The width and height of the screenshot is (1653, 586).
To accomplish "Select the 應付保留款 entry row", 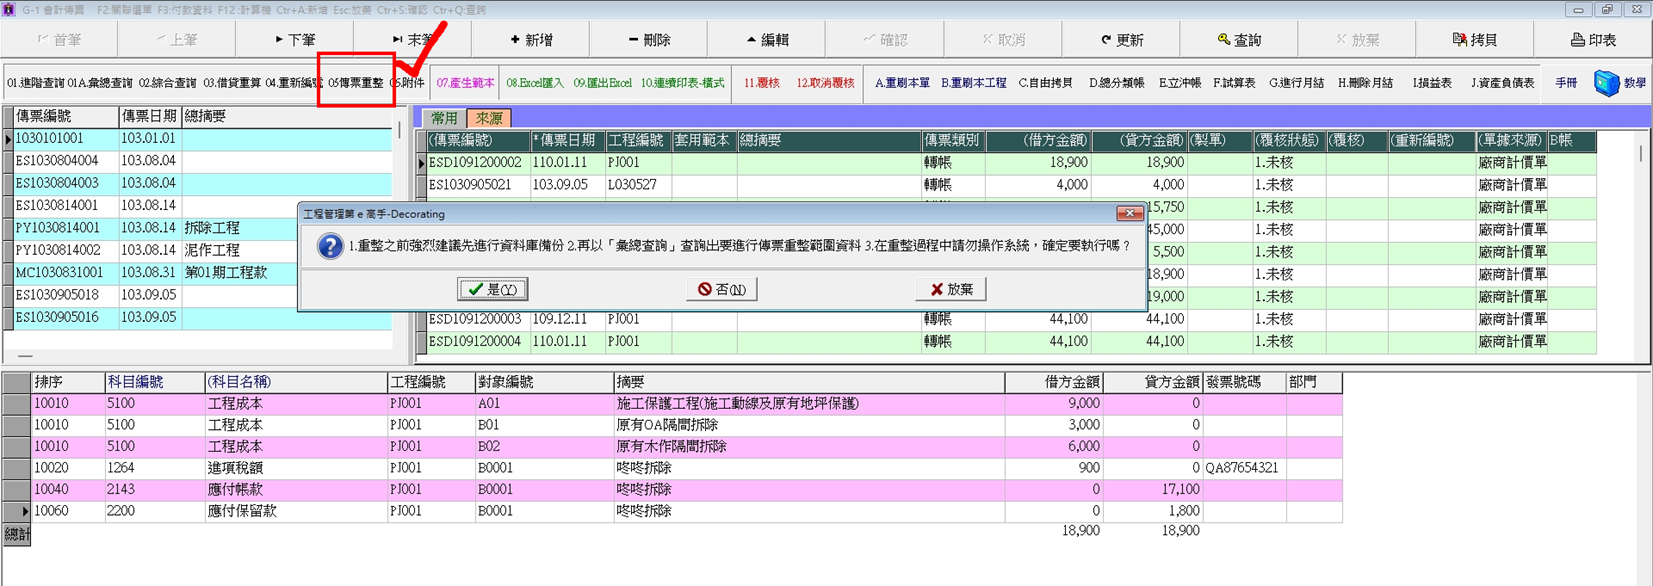I will click(x=686, y=510).
